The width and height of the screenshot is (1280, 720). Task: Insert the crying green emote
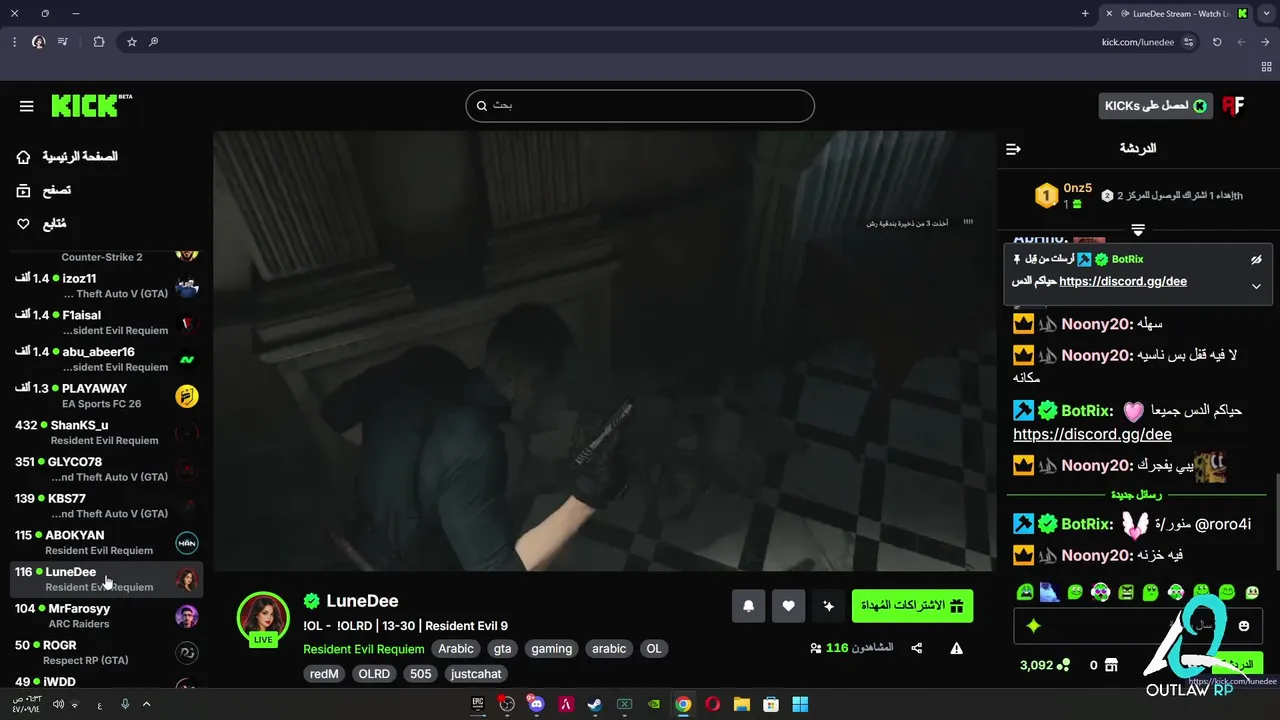tap(1025, 592)
